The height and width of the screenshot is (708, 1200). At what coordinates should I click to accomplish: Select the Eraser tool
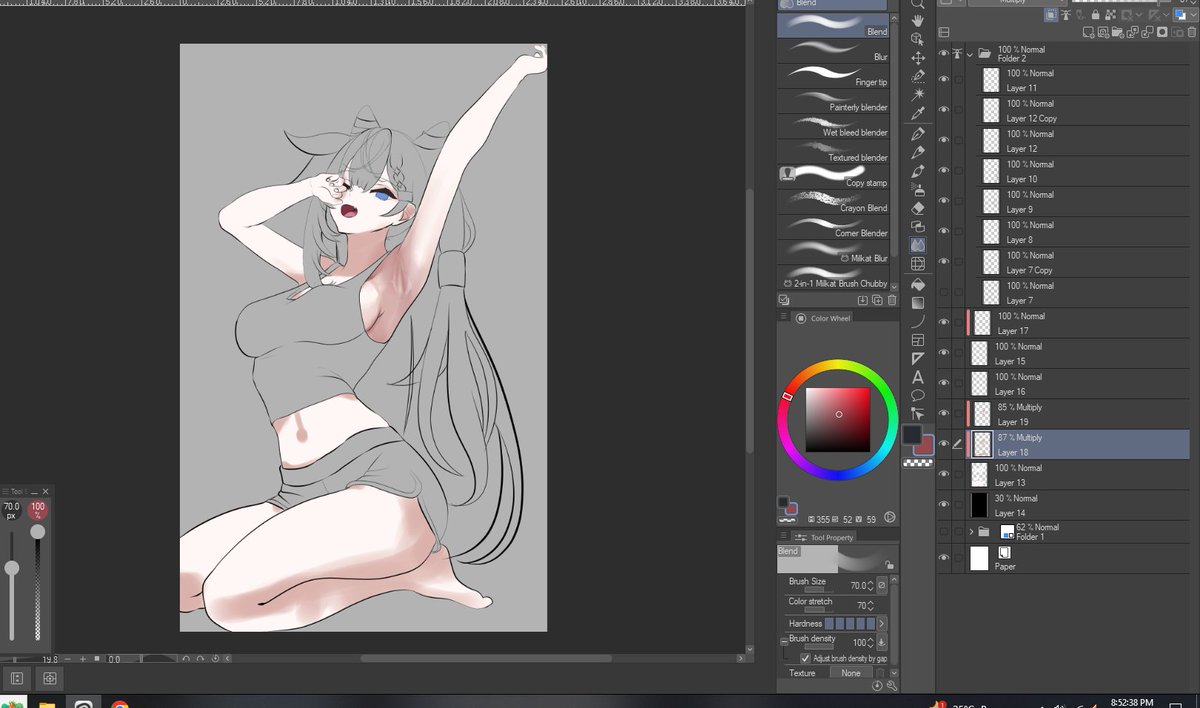click(918, 208)
